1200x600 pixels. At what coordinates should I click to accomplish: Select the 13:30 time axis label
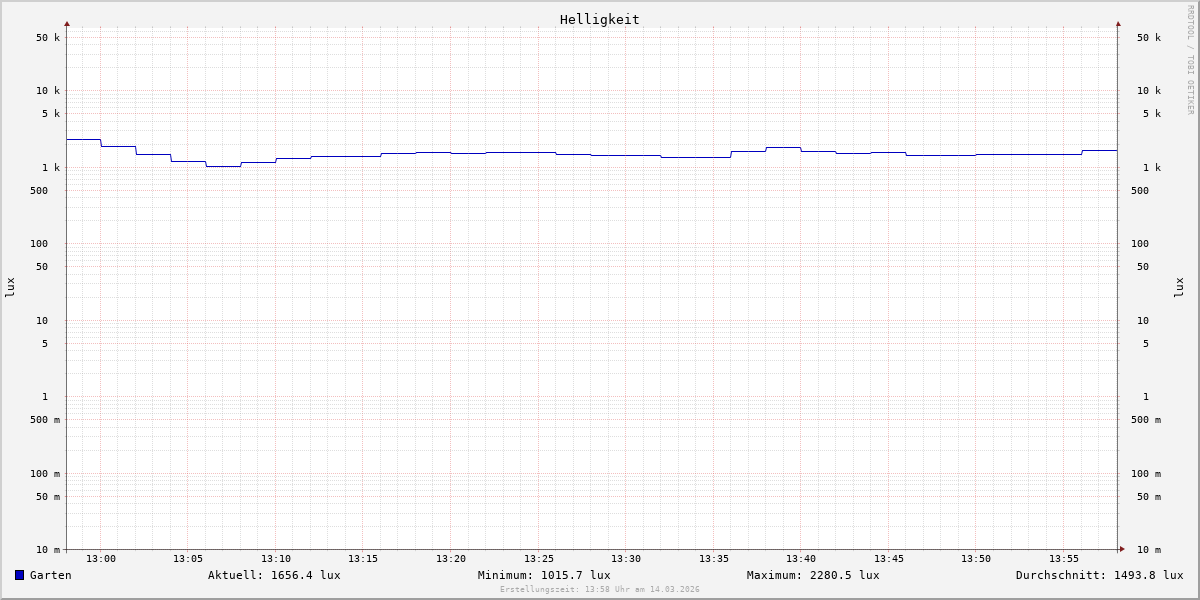click(626, 559)
